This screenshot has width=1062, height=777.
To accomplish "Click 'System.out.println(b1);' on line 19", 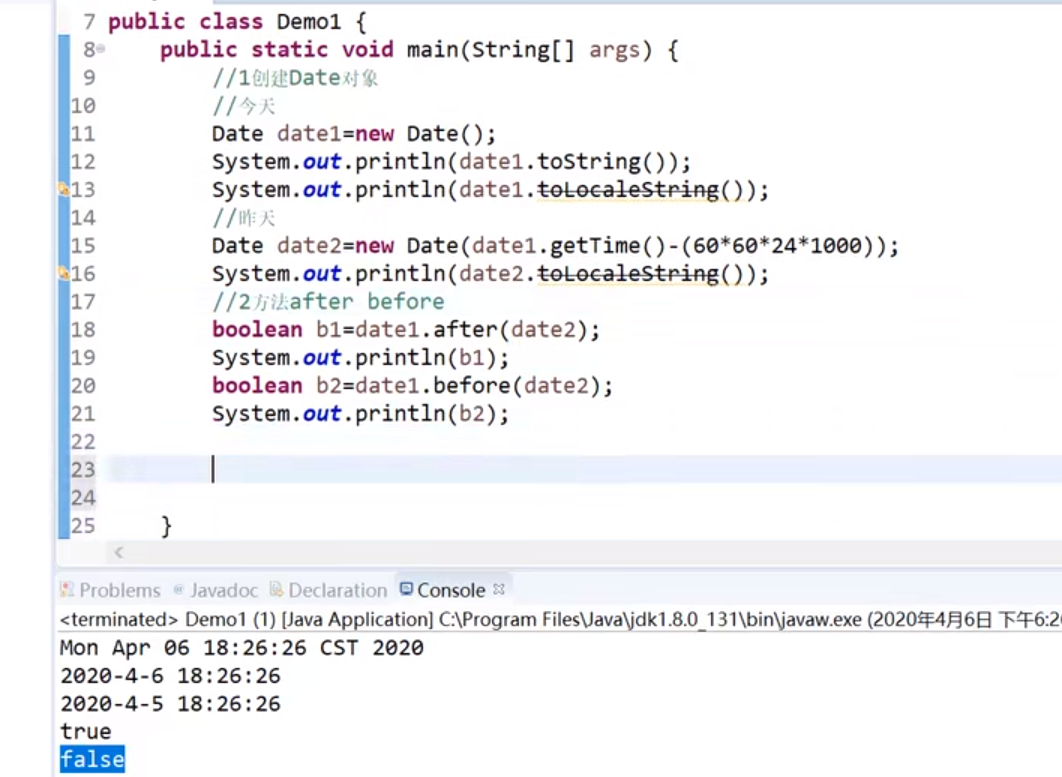I will coord(360,357).
